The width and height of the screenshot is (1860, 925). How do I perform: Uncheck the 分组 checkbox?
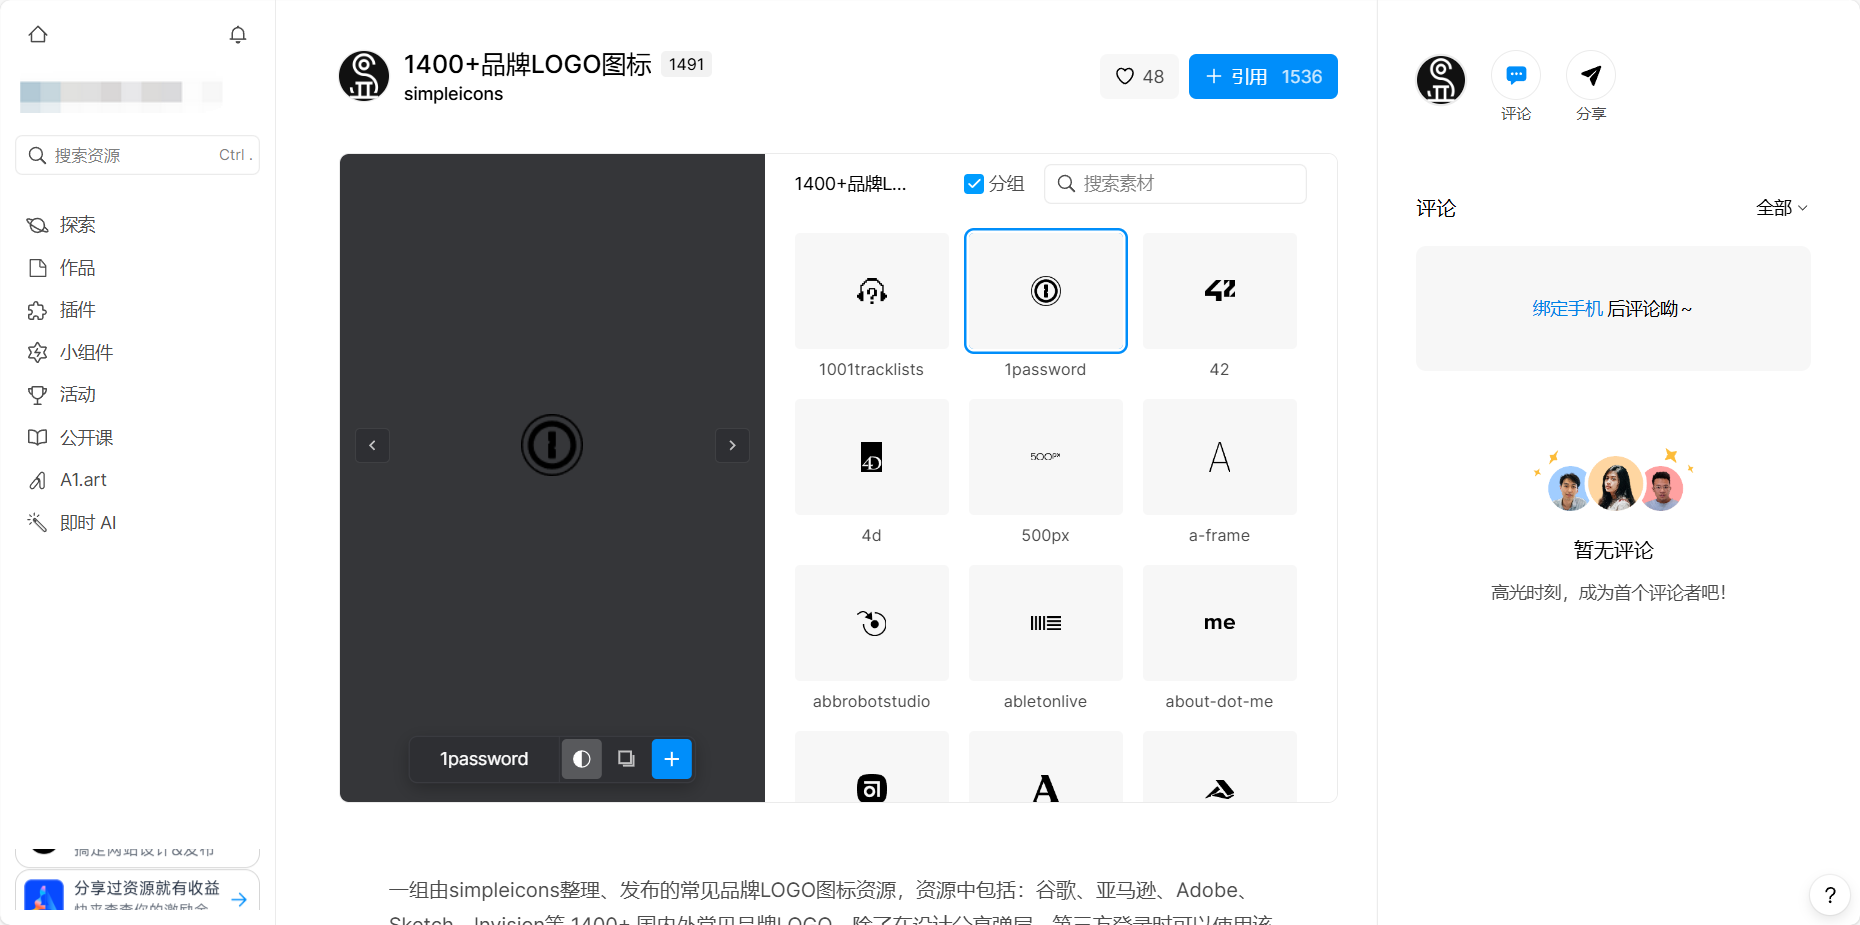[974, 184]
